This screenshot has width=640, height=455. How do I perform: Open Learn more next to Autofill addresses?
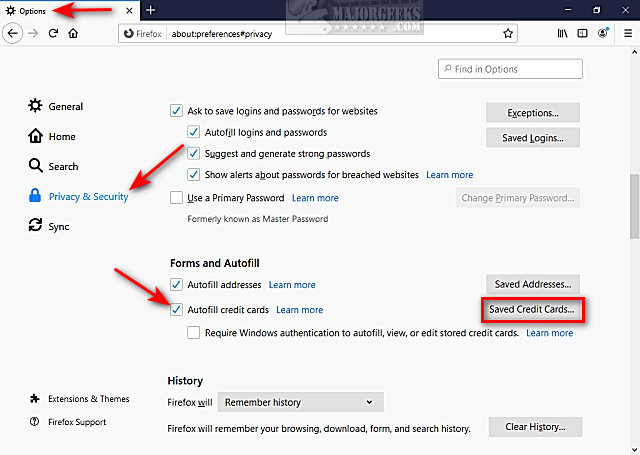[292, 285]
